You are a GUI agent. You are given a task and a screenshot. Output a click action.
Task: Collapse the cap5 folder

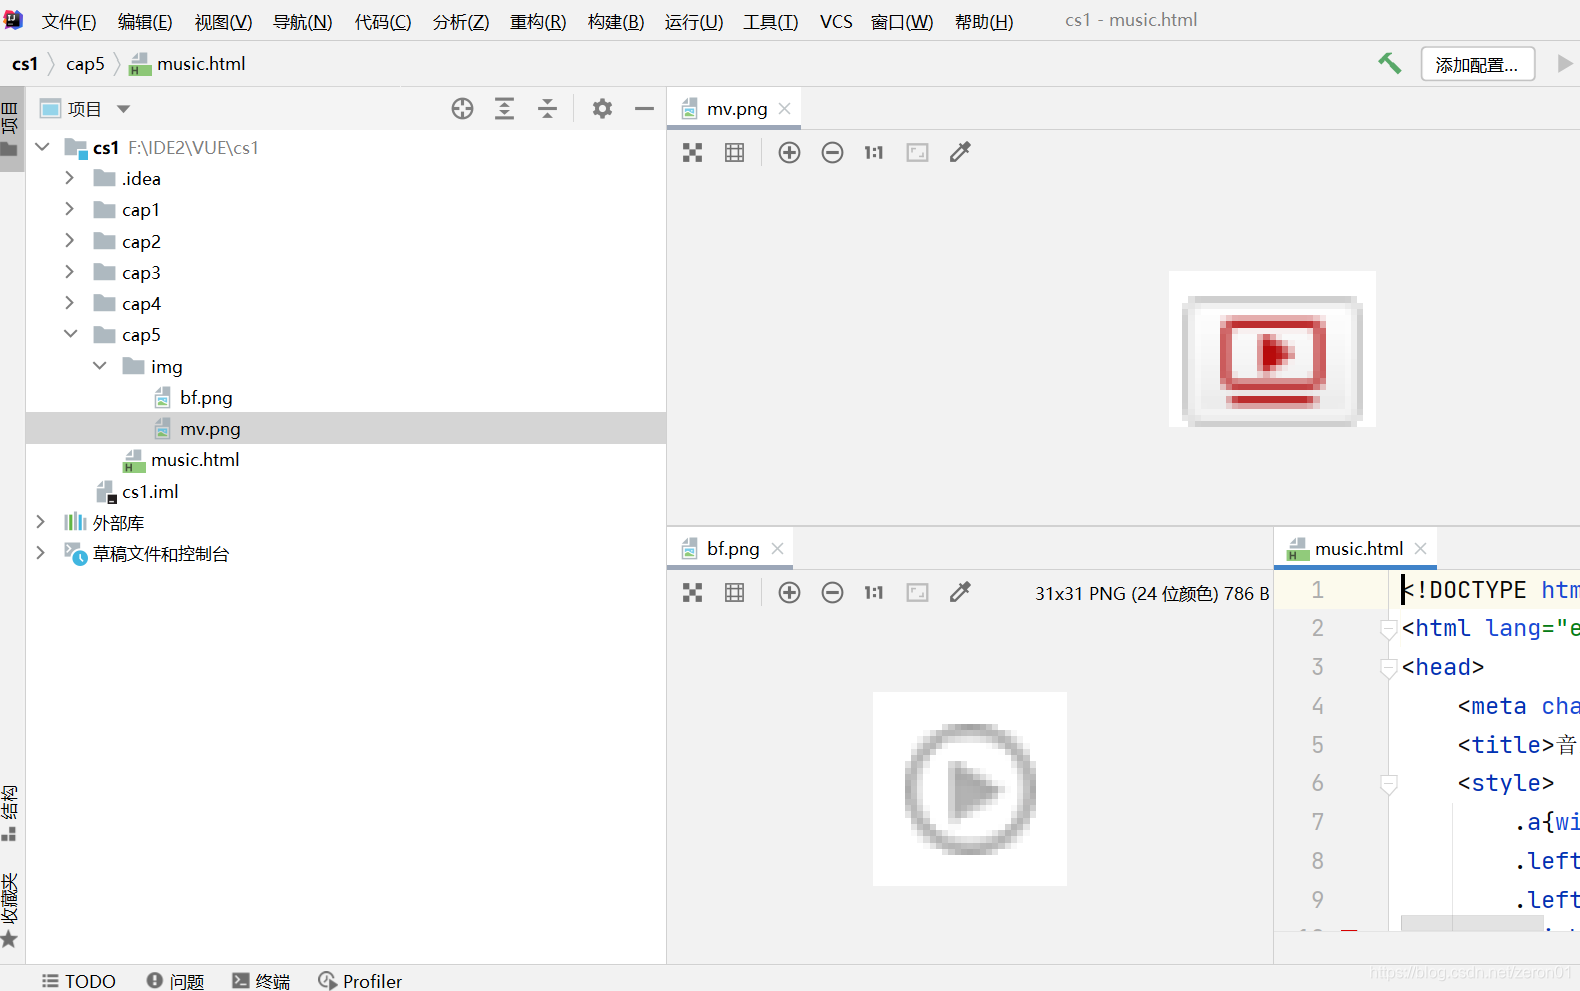click(x=70, y=334)
